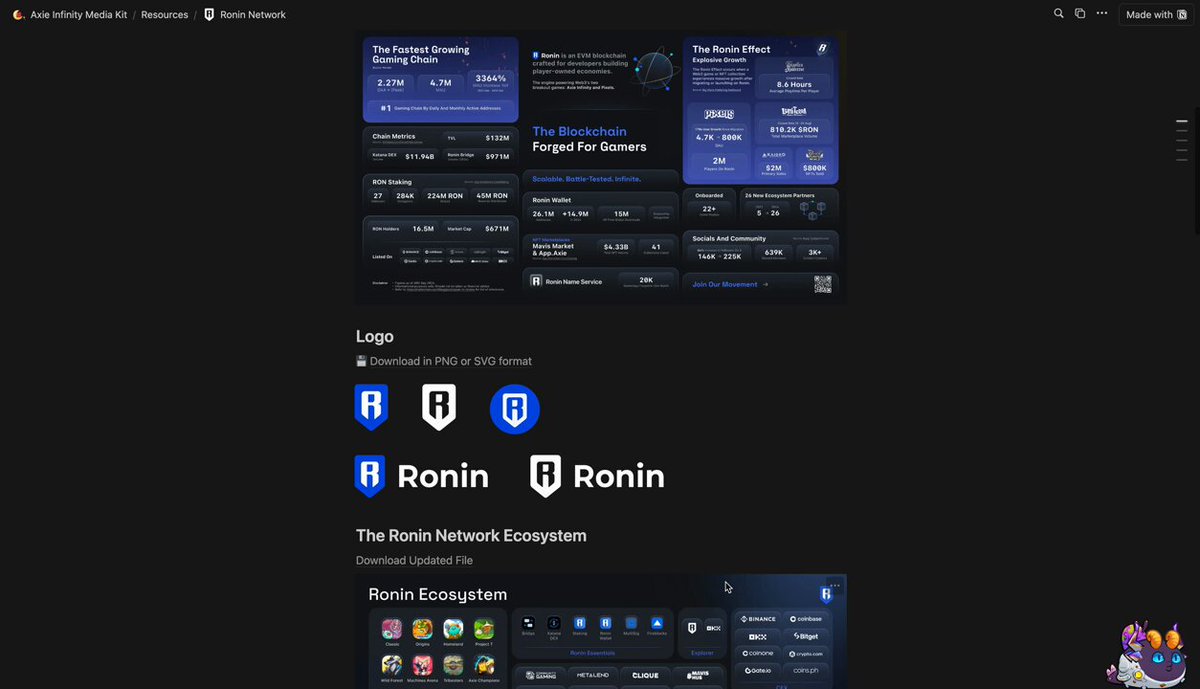The image size is (1200, 689).
Task: Select the Staking icon in Ronin Essentials
Action: click(x=580, y=622)
